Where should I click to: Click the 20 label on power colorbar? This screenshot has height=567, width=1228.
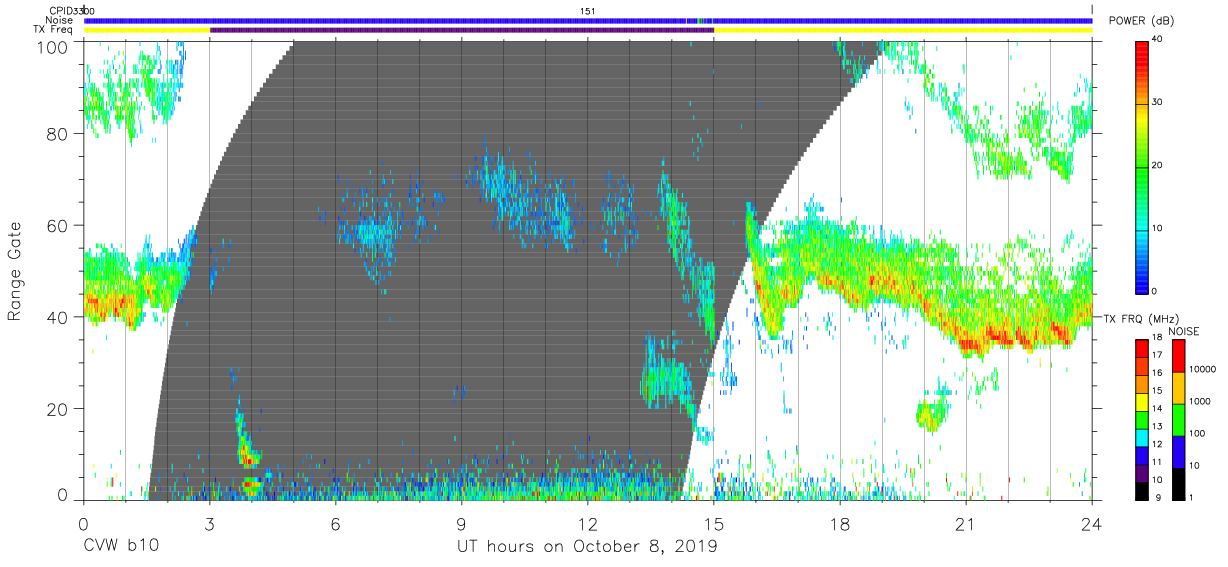(1159, 166)
